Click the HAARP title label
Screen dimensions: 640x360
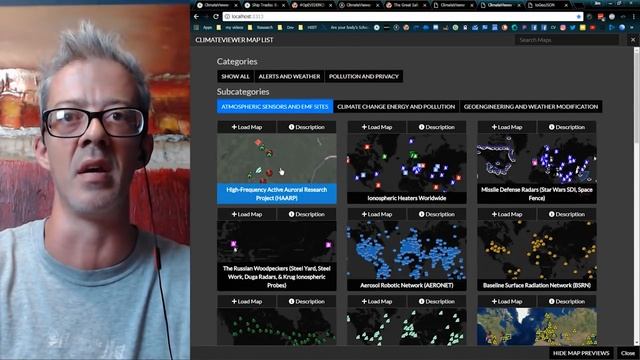click(277, 194)
